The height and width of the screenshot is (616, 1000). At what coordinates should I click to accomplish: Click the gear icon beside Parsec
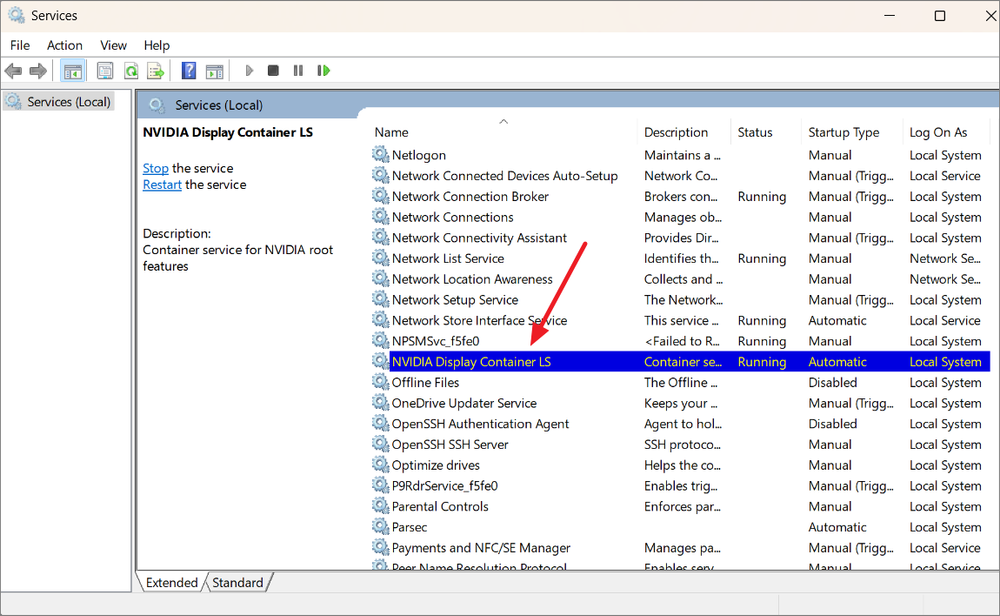tap(381, 527)
